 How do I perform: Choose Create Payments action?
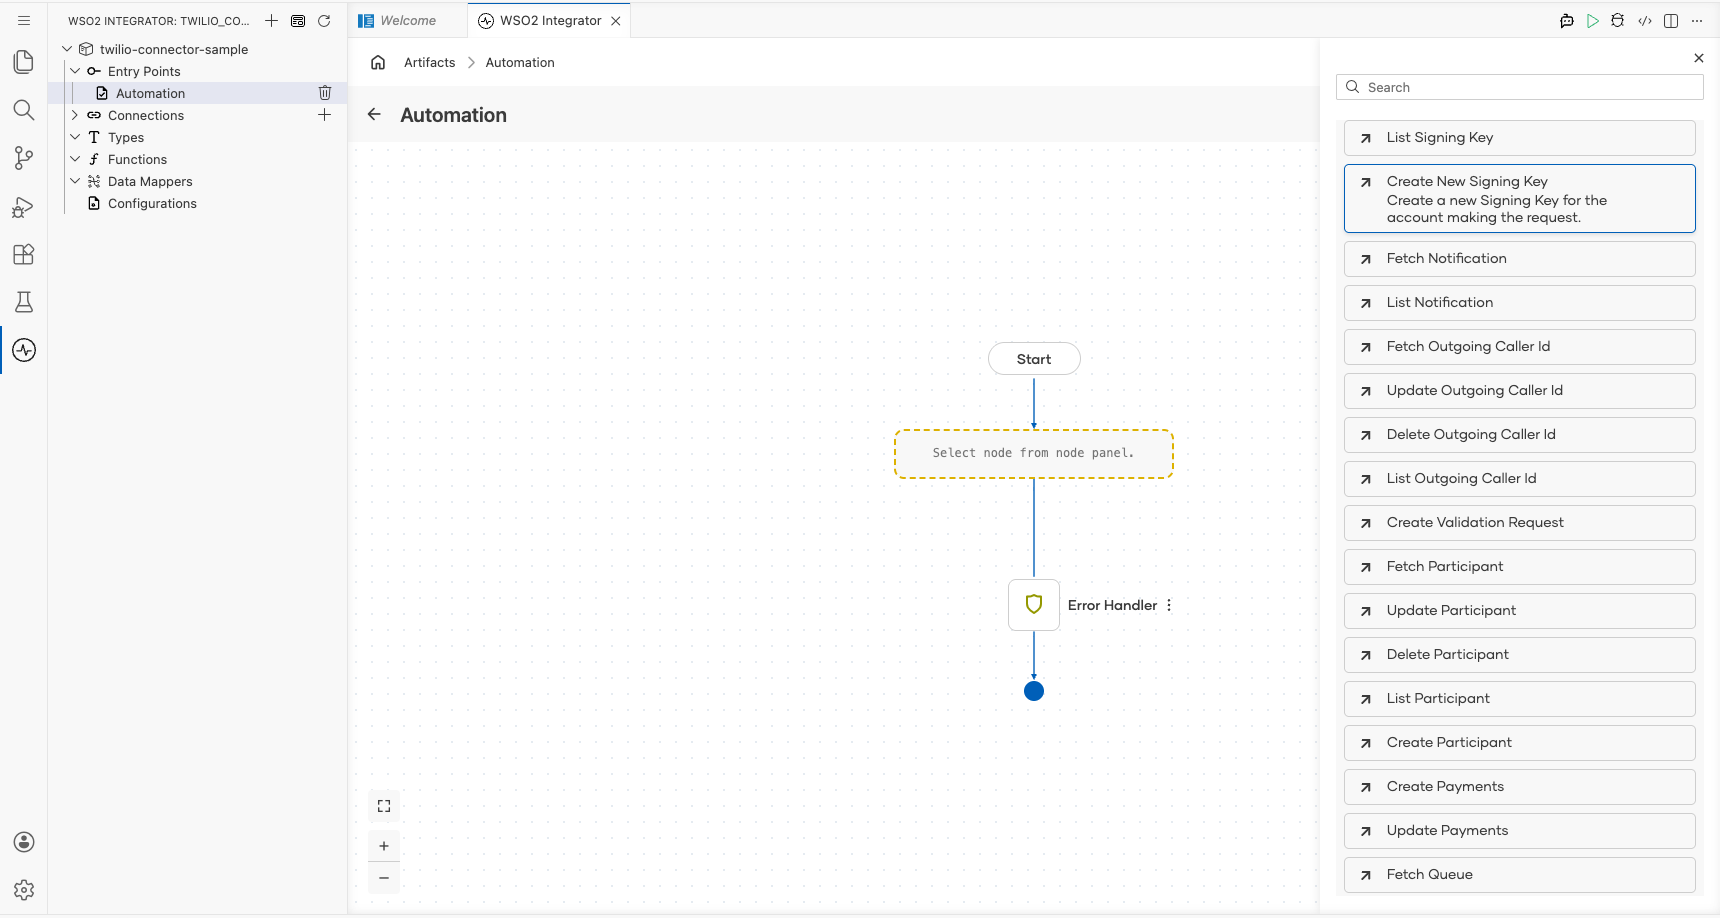[1520, 787]
